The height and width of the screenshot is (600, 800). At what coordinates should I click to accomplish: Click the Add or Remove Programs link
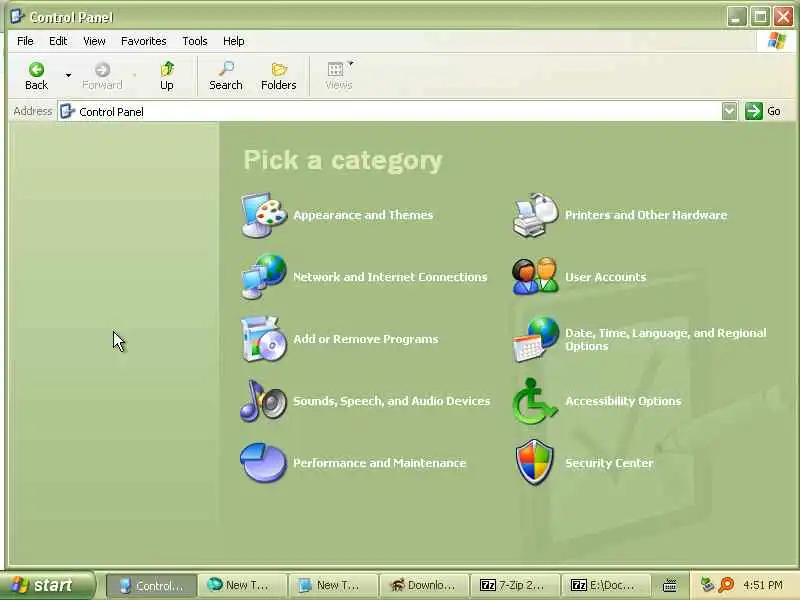(366, 339)
